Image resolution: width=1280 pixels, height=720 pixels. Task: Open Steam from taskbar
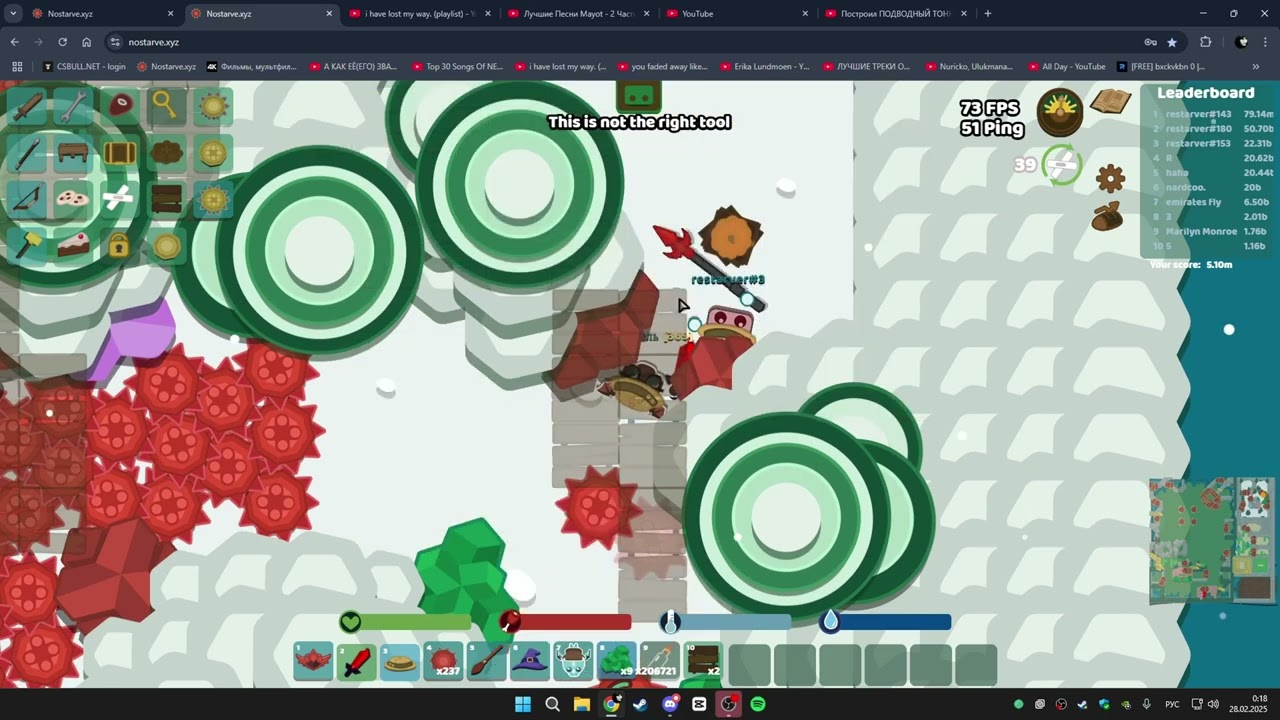640,704
